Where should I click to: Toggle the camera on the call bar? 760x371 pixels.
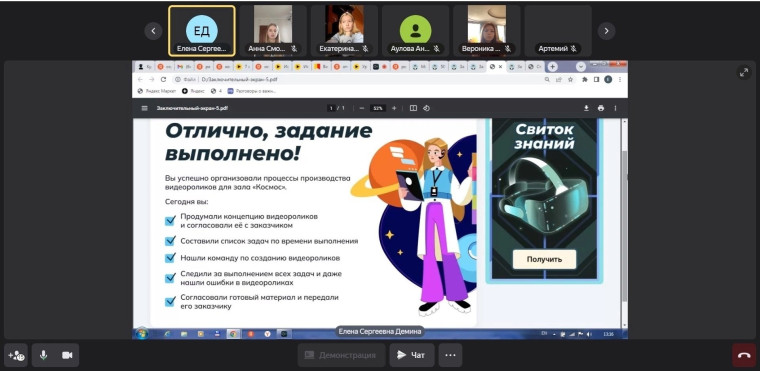point(67,355)
